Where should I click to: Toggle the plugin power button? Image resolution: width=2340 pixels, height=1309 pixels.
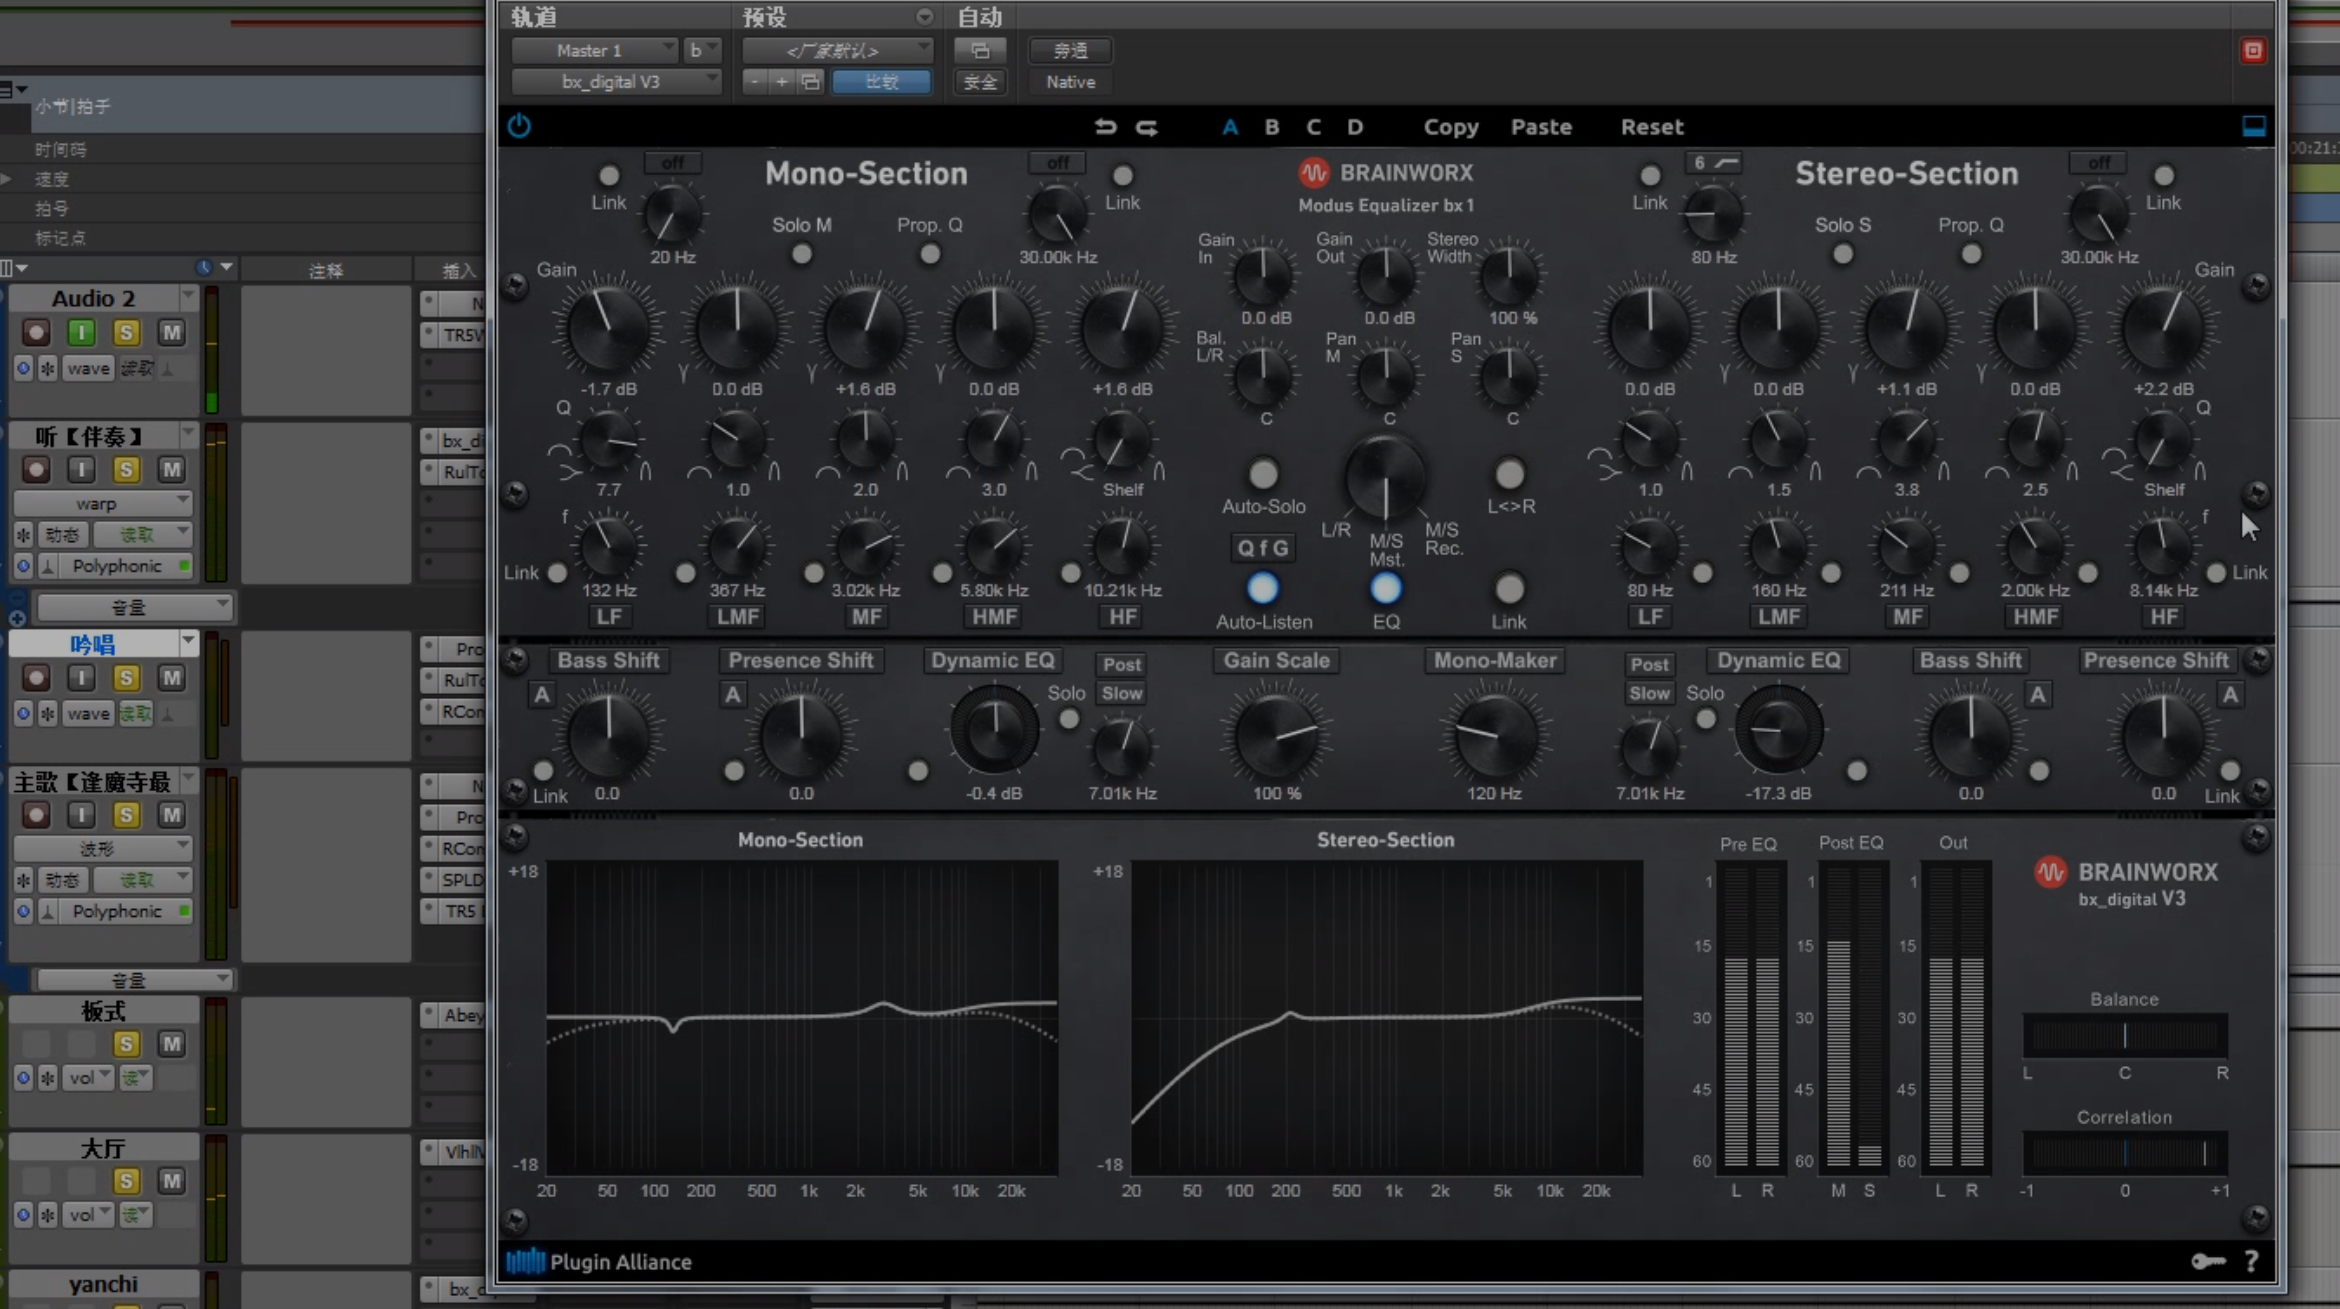(518, 126)
